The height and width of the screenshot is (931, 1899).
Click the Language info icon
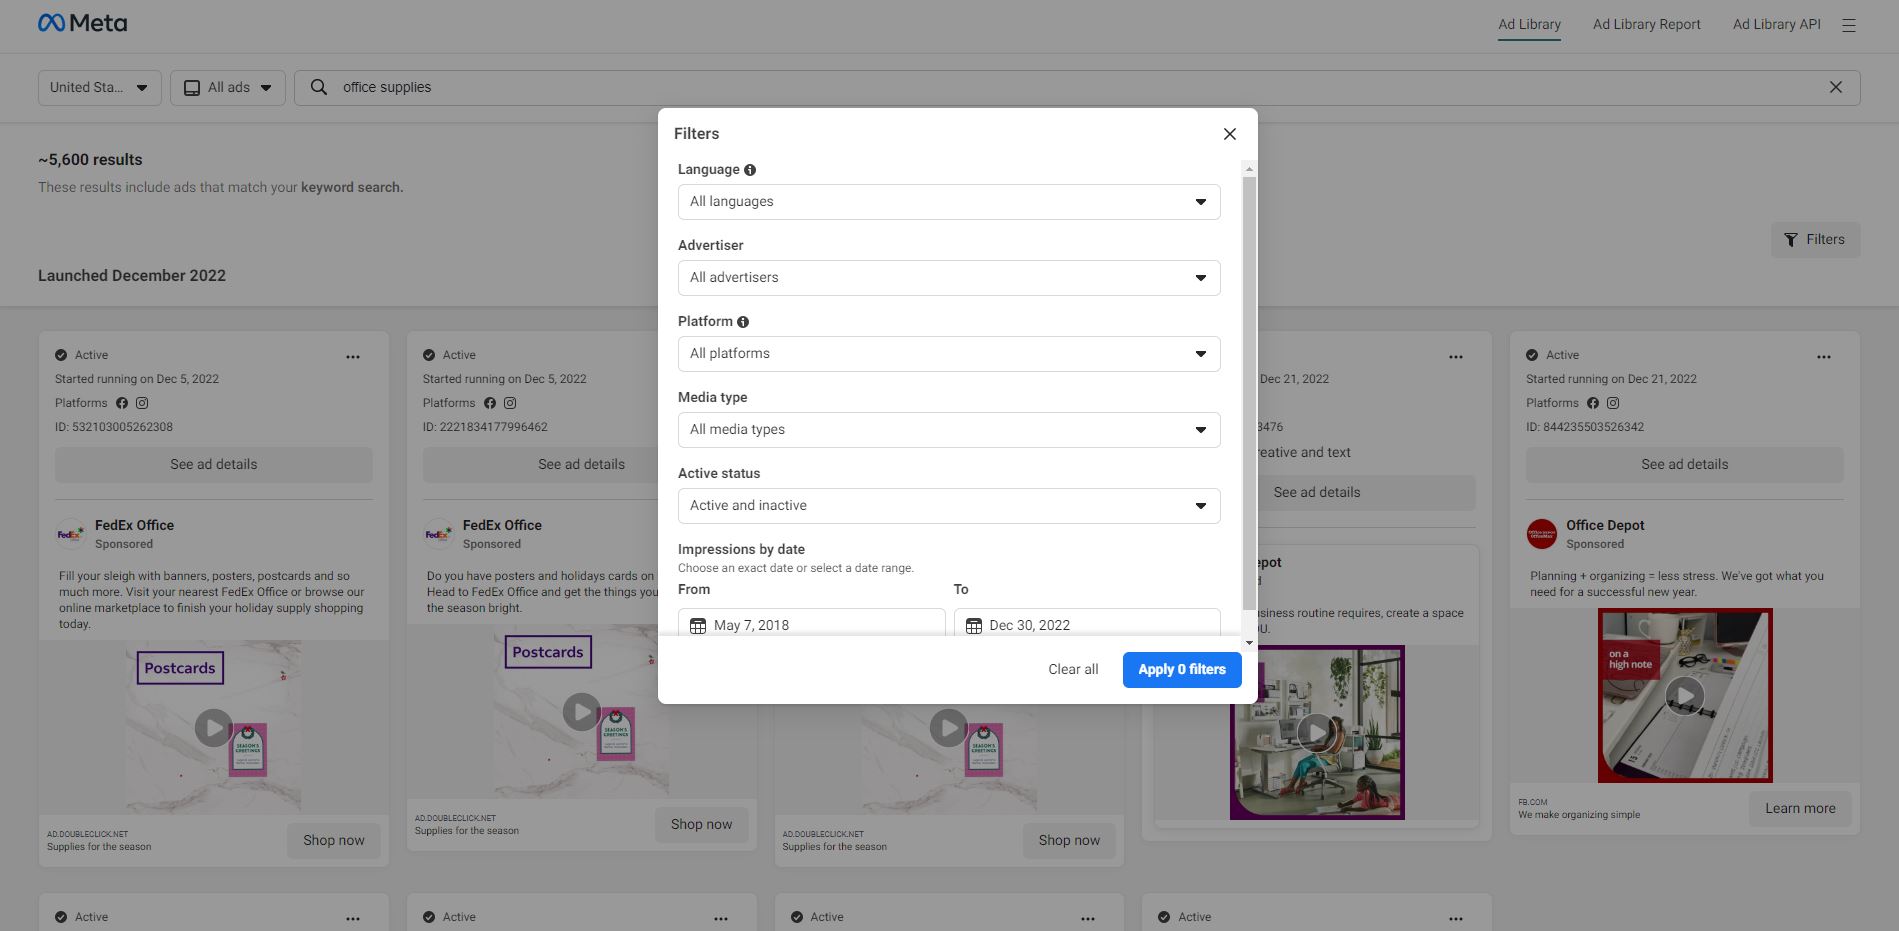click(x=750, y=170)
